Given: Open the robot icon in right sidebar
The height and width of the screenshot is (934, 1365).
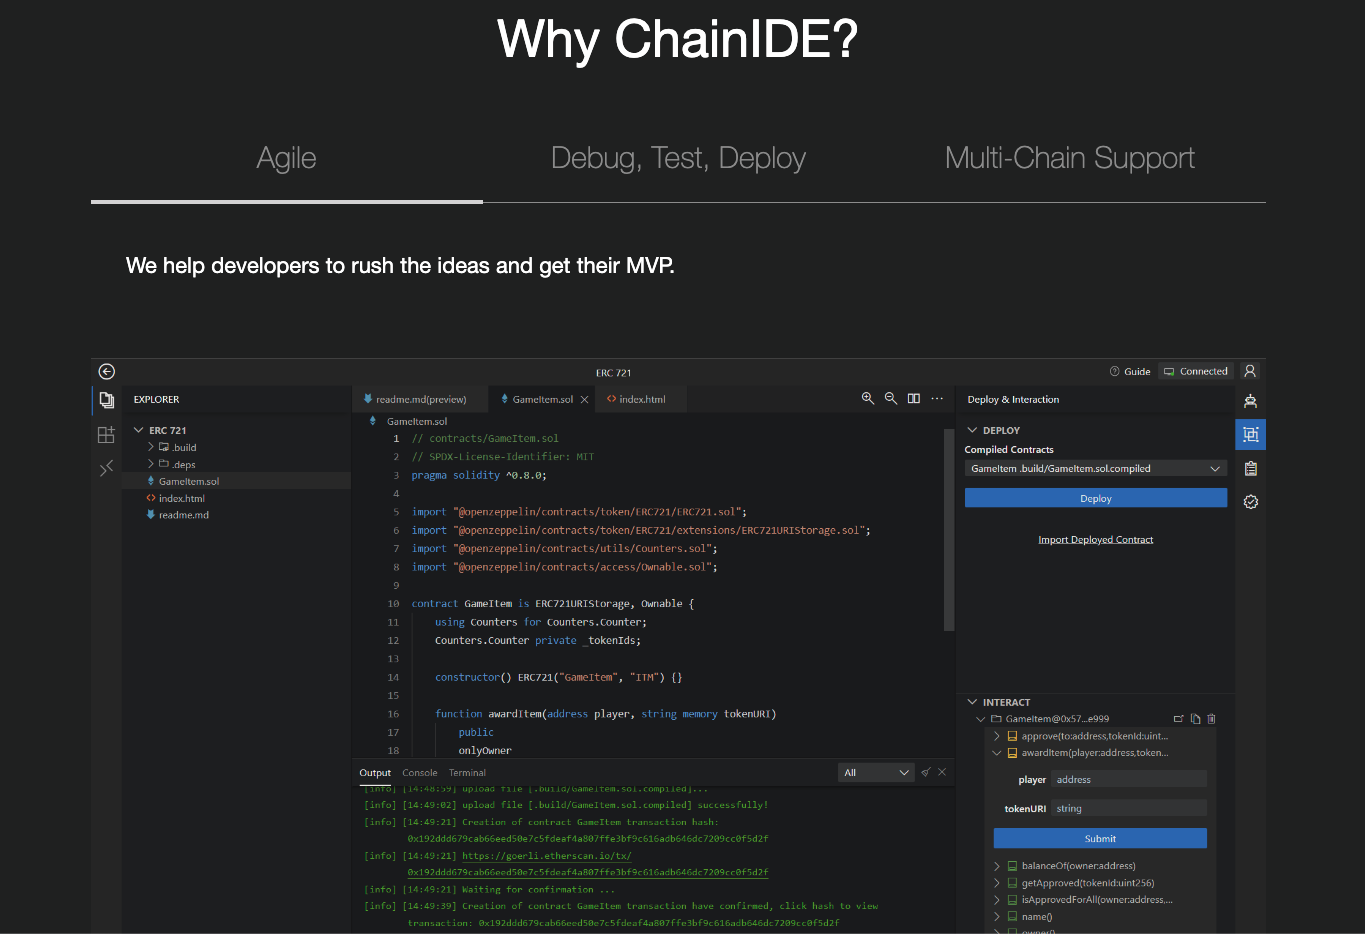Looking at the screenshot, I should click(x=1250, y=401).
